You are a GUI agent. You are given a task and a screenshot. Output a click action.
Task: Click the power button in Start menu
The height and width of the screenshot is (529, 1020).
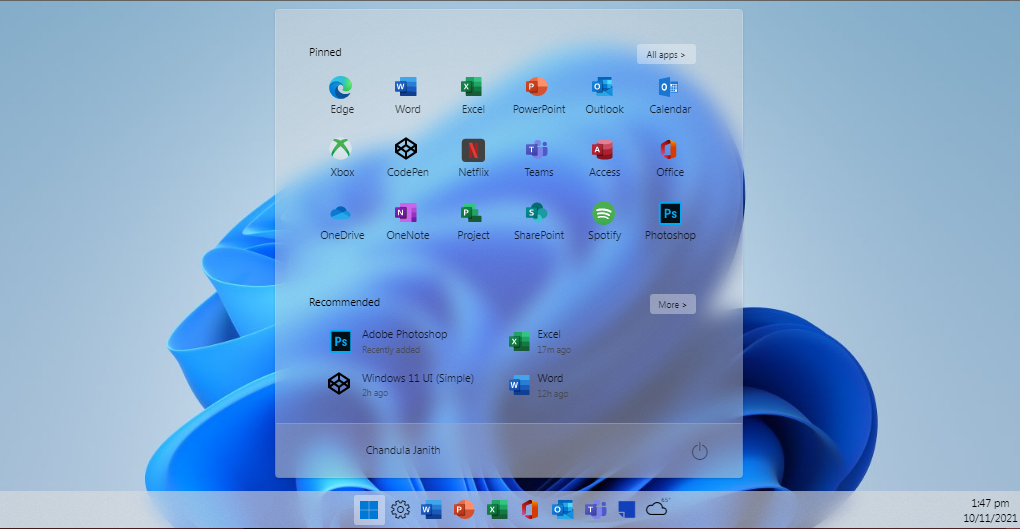[x=700, y=452]
